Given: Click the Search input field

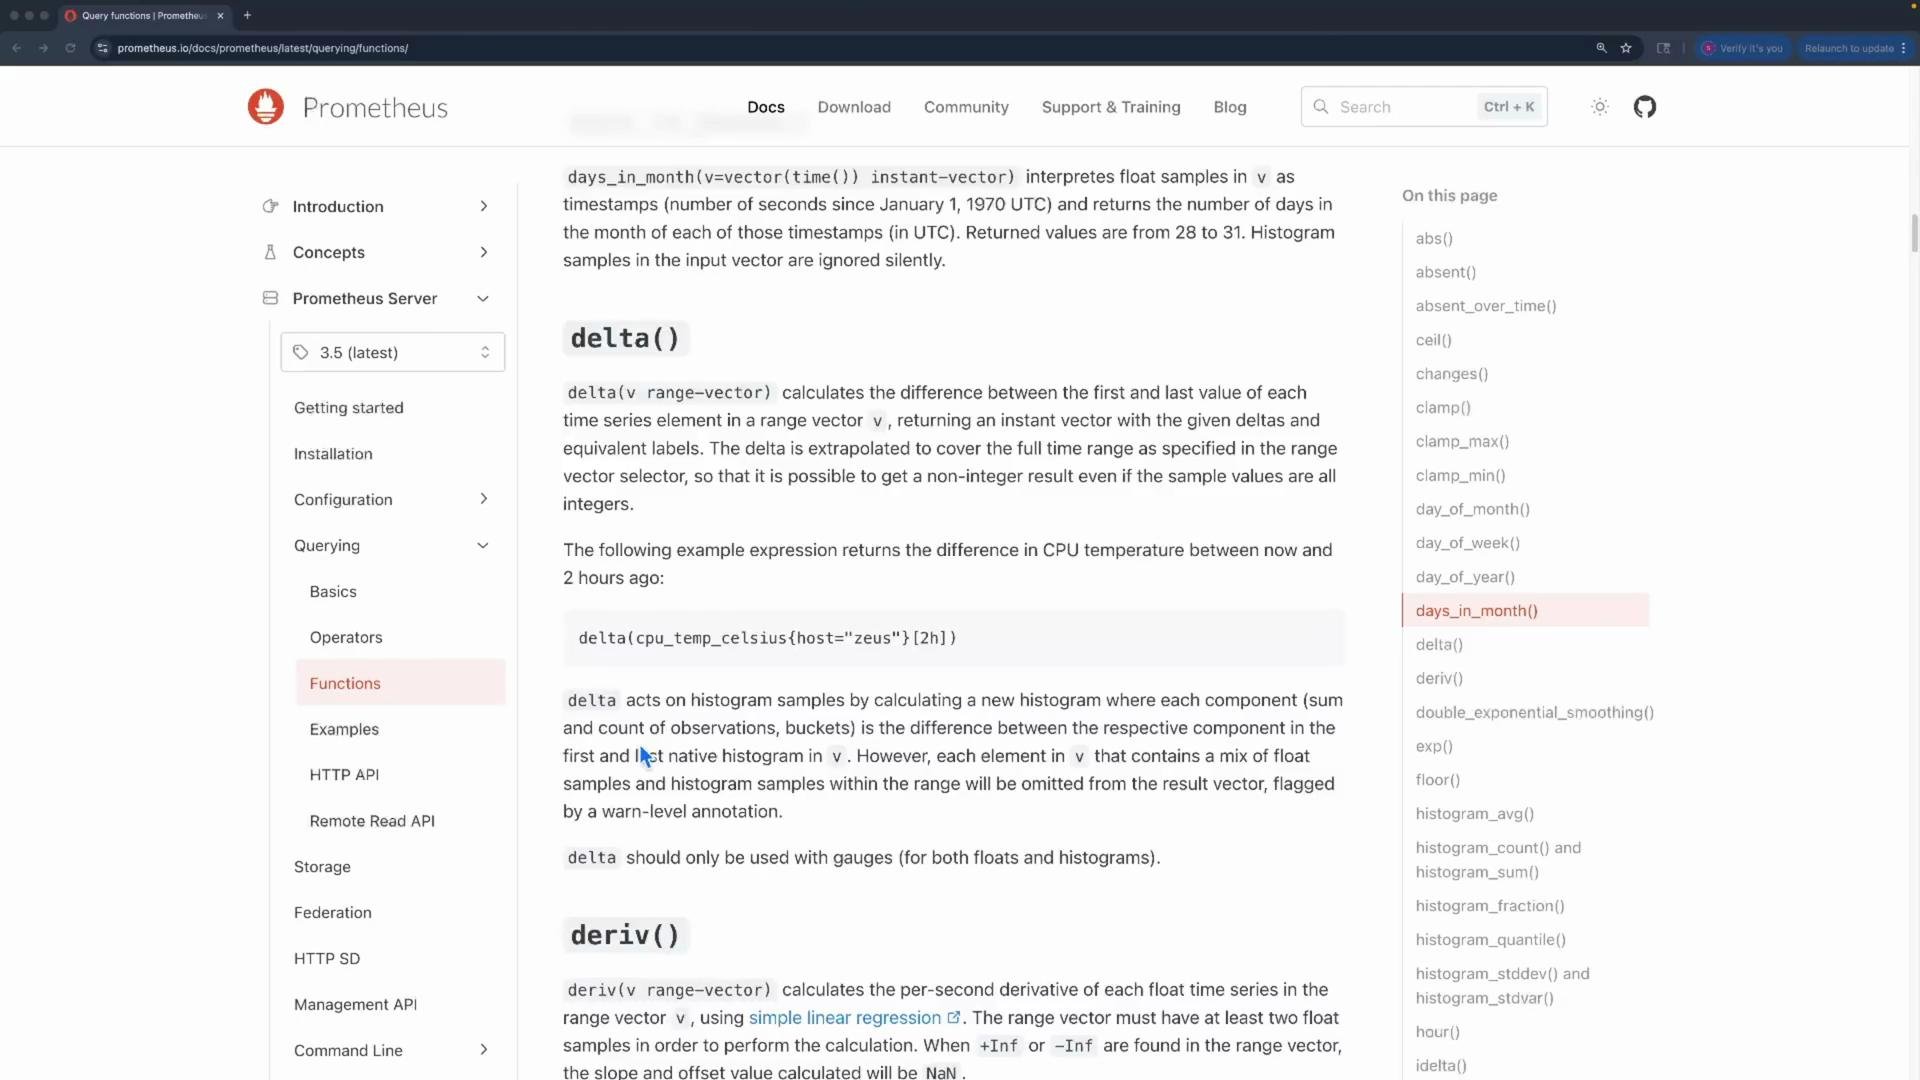Looking at the screenshot, I should click(x=1424, y=107).
